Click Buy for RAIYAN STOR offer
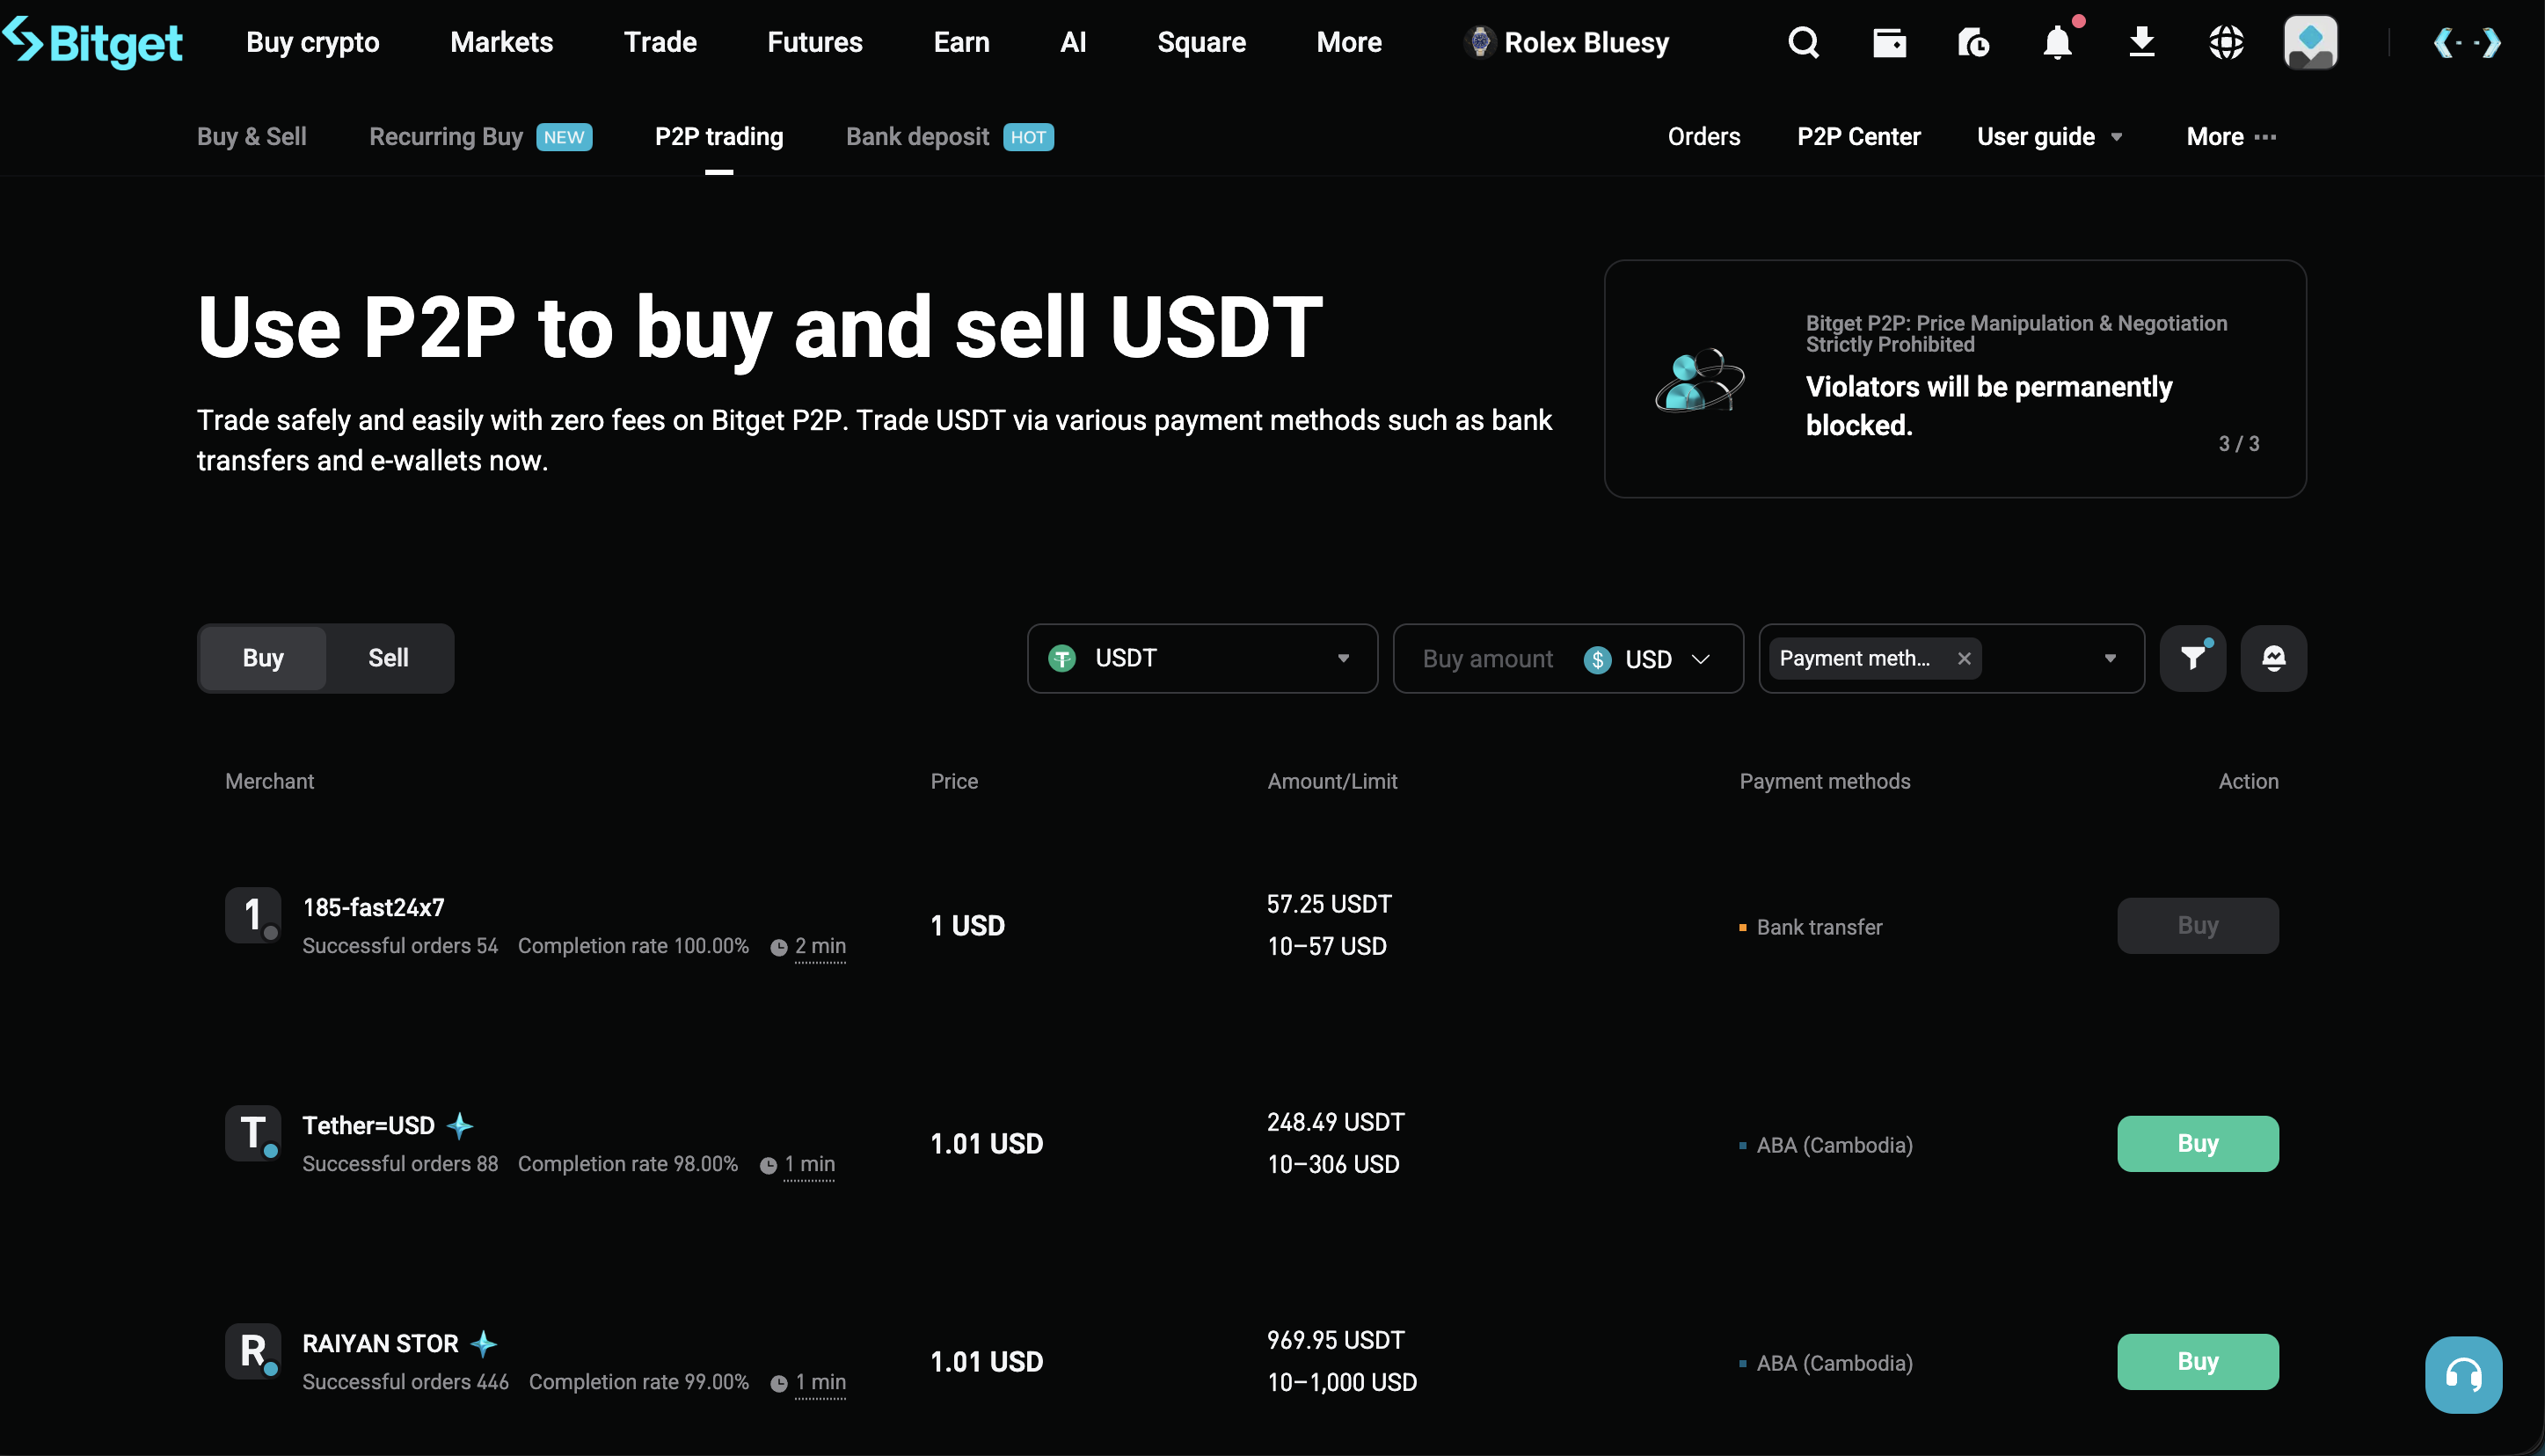The image size is (2545, 1456). pos(2197,1361)
